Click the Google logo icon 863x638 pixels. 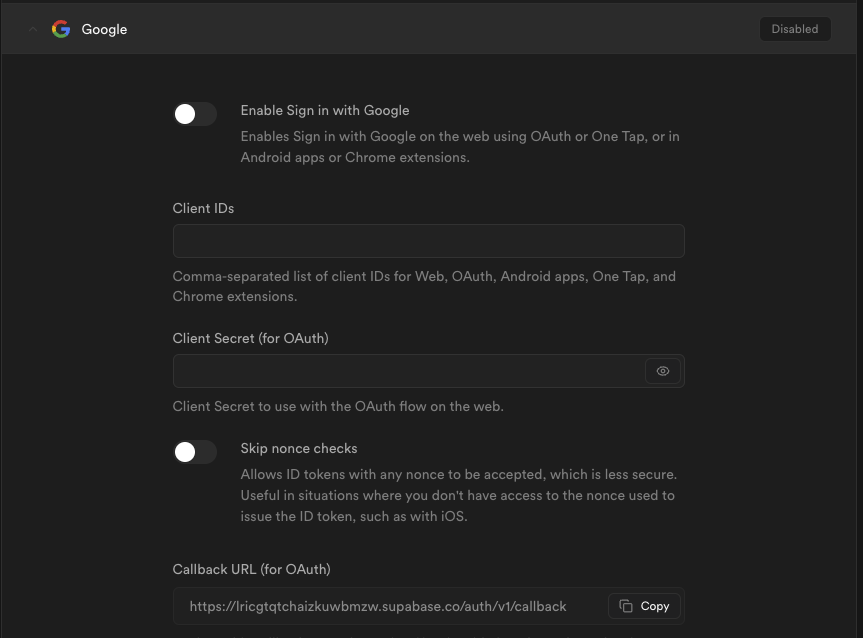(61, 29)
